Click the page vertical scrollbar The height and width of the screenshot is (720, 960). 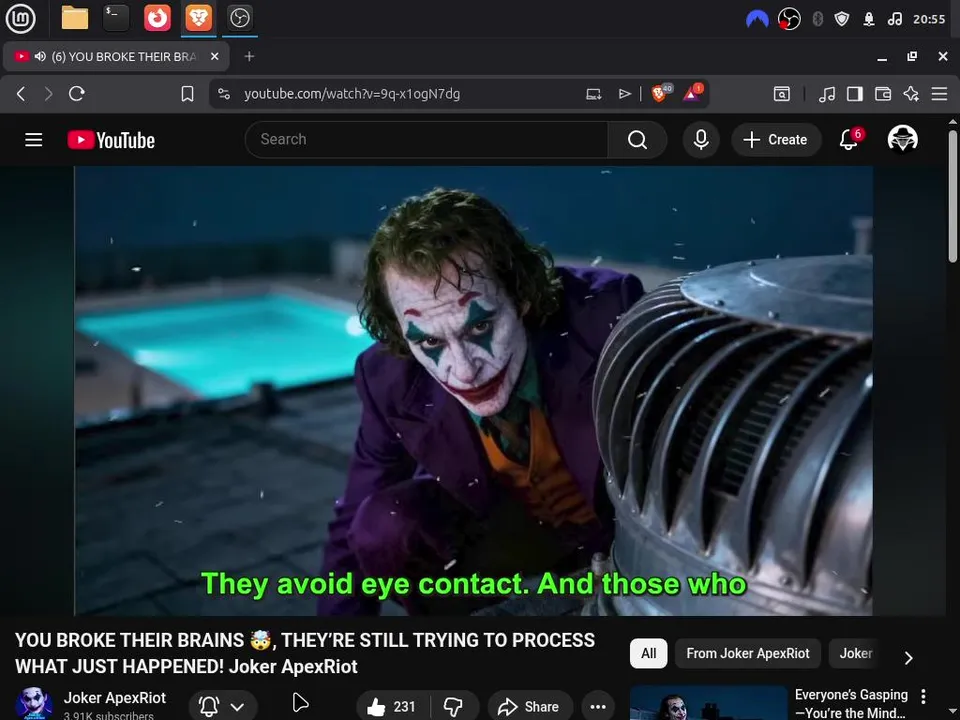click(x=953, y=195)
